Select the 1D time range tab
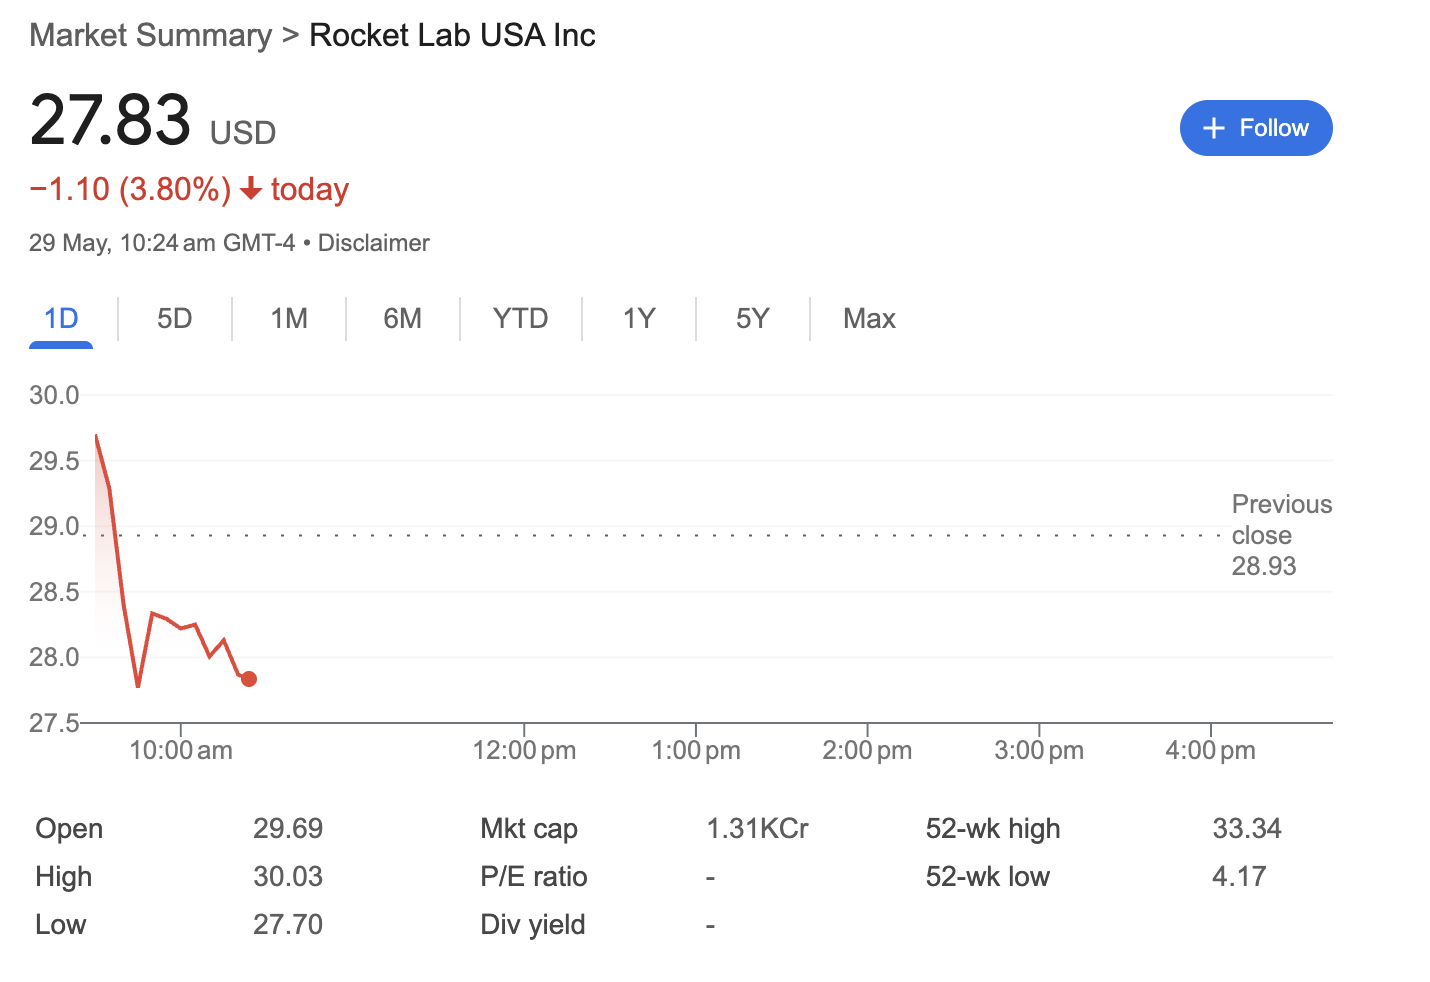Viewport: 1430px width, 982px height. point(61,318)
